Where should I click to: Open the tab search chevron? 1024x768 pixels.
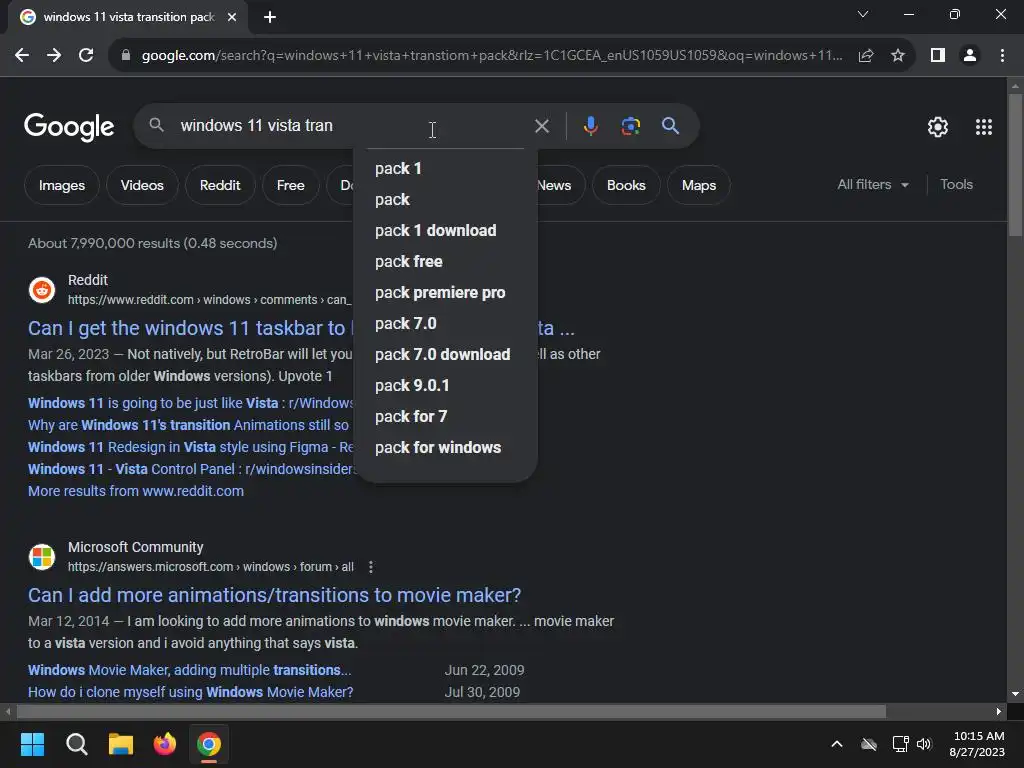[863, 14]
